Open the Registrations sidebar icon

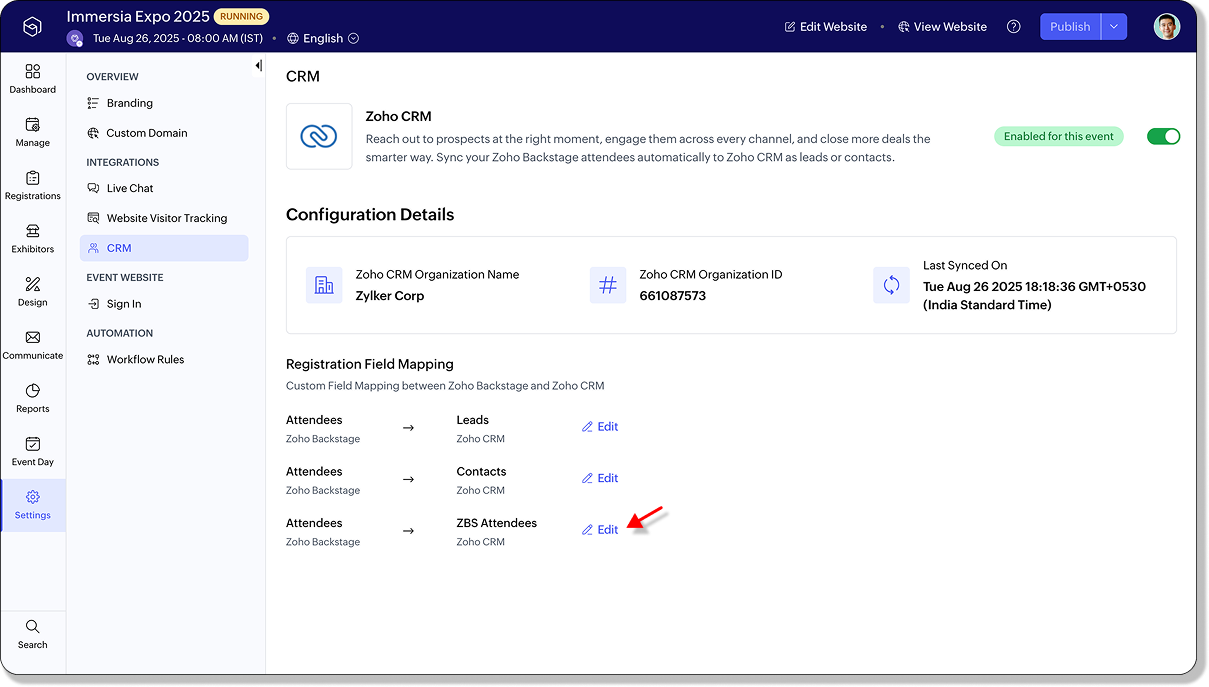click(x=33, y=178)
